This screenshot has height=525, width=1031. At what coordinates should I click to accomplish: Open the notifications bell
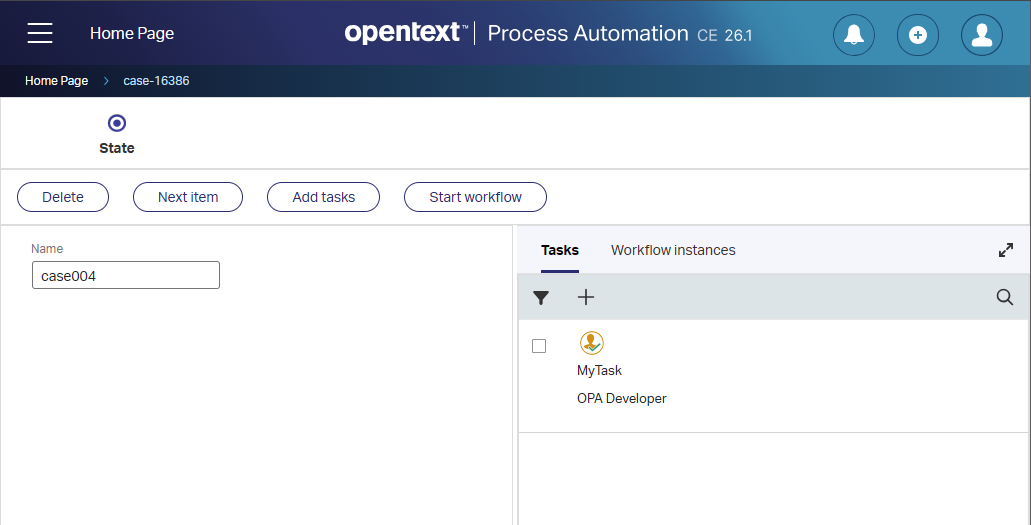pos(854,35)
